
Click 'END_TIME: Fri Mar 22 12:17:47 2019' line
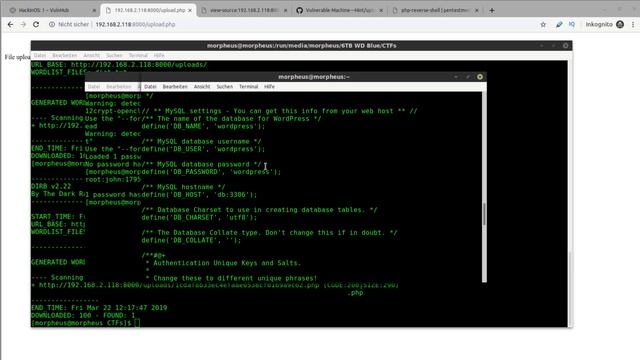99,308
